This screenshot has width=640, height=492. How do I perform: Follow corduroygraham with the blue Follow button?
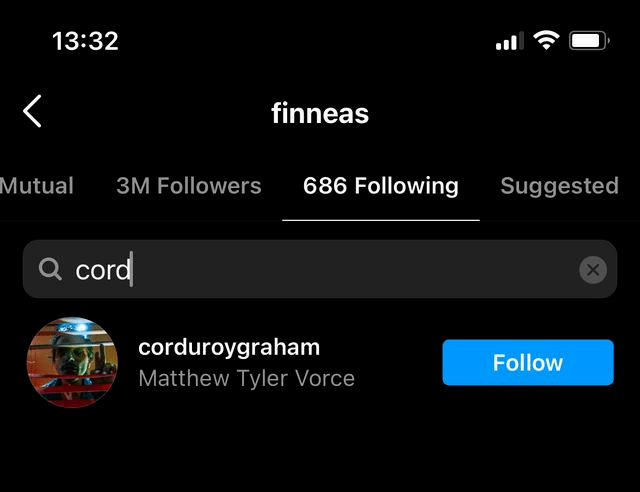(528, 362)
